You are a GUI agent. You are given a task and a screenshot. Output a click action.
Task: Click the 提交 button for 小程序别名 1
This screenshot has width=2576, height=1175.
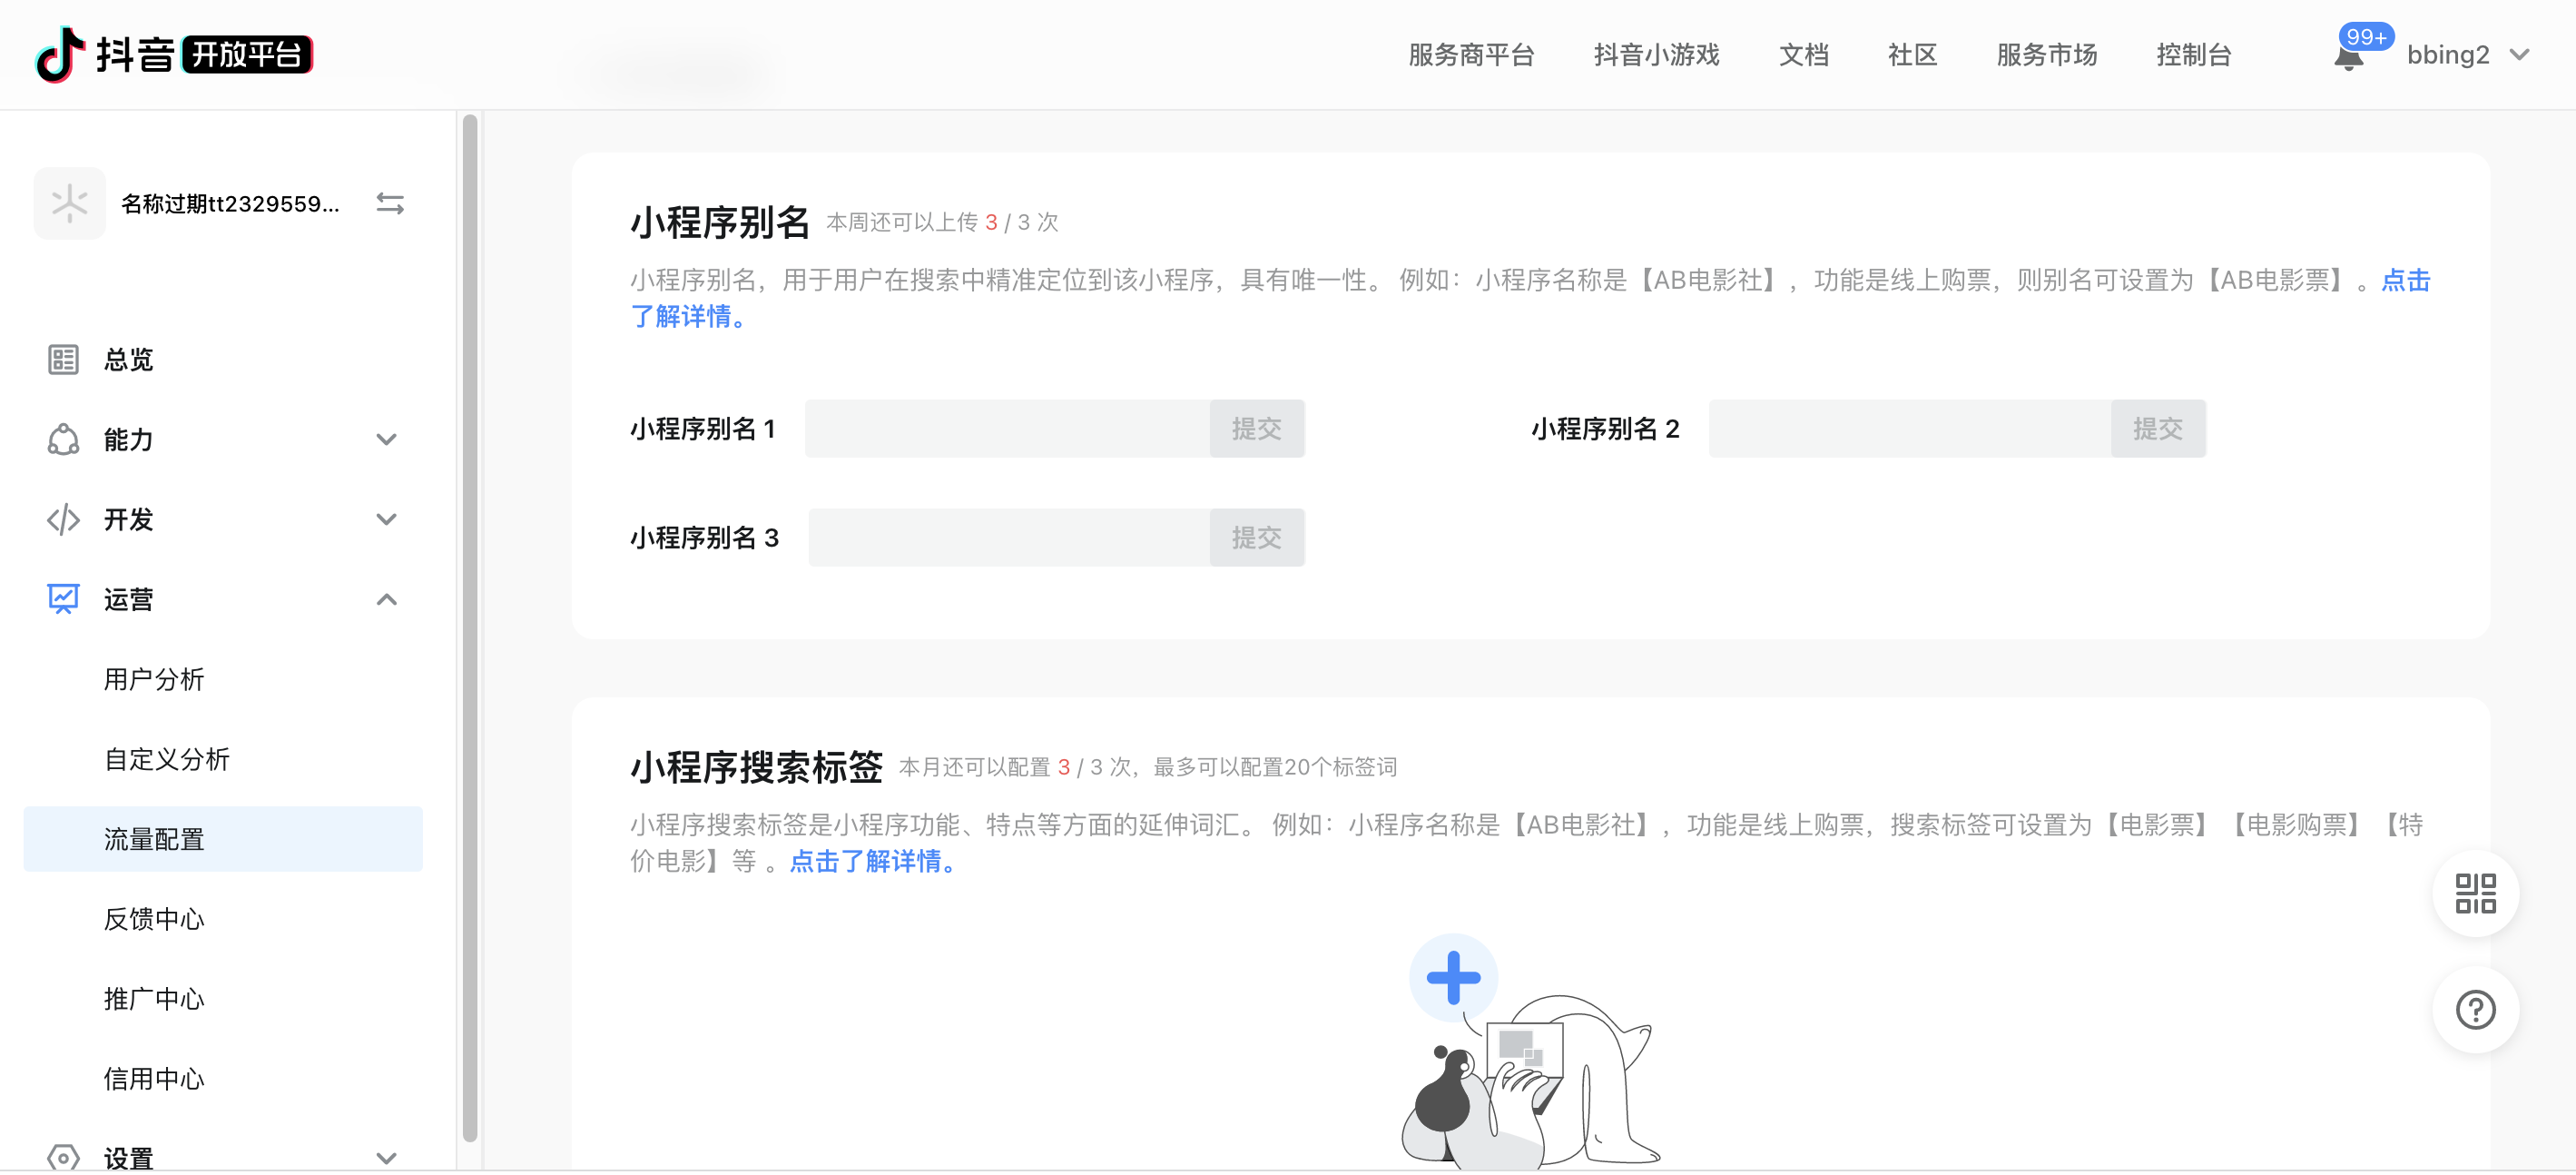(x=1256, y=429)
